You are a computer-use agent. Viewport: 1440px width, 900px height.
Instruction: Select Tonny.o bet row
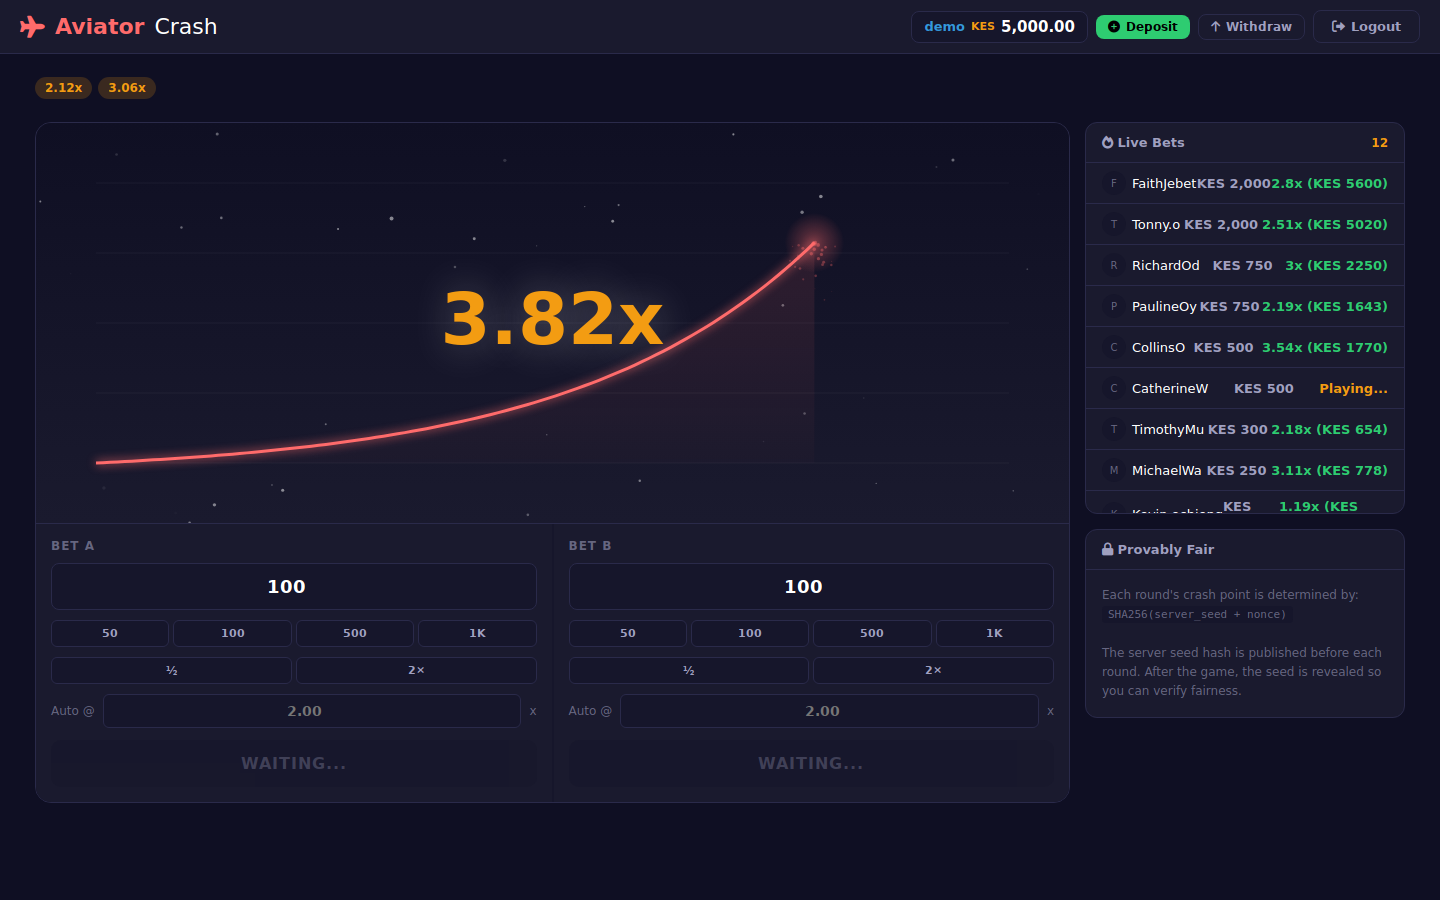[x=1245, y=225]
